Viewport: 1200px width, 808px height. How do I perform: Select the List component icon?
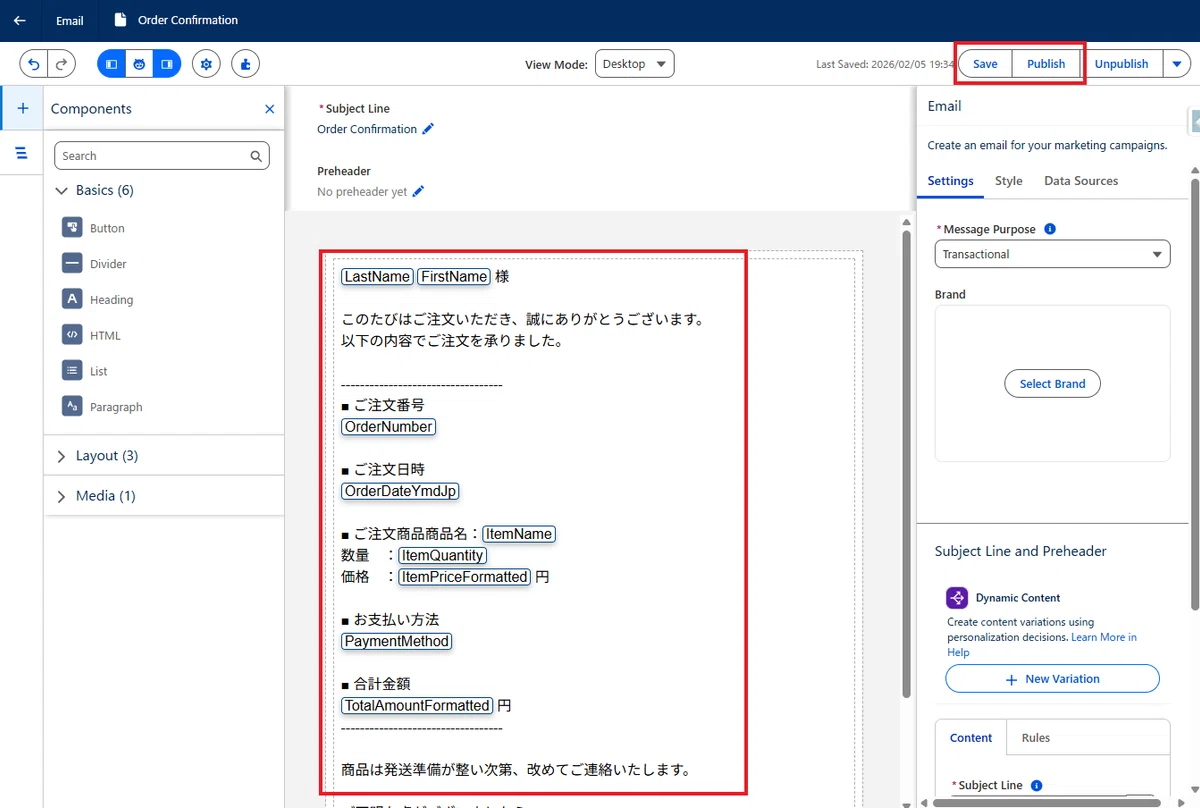tap(72, 371)
